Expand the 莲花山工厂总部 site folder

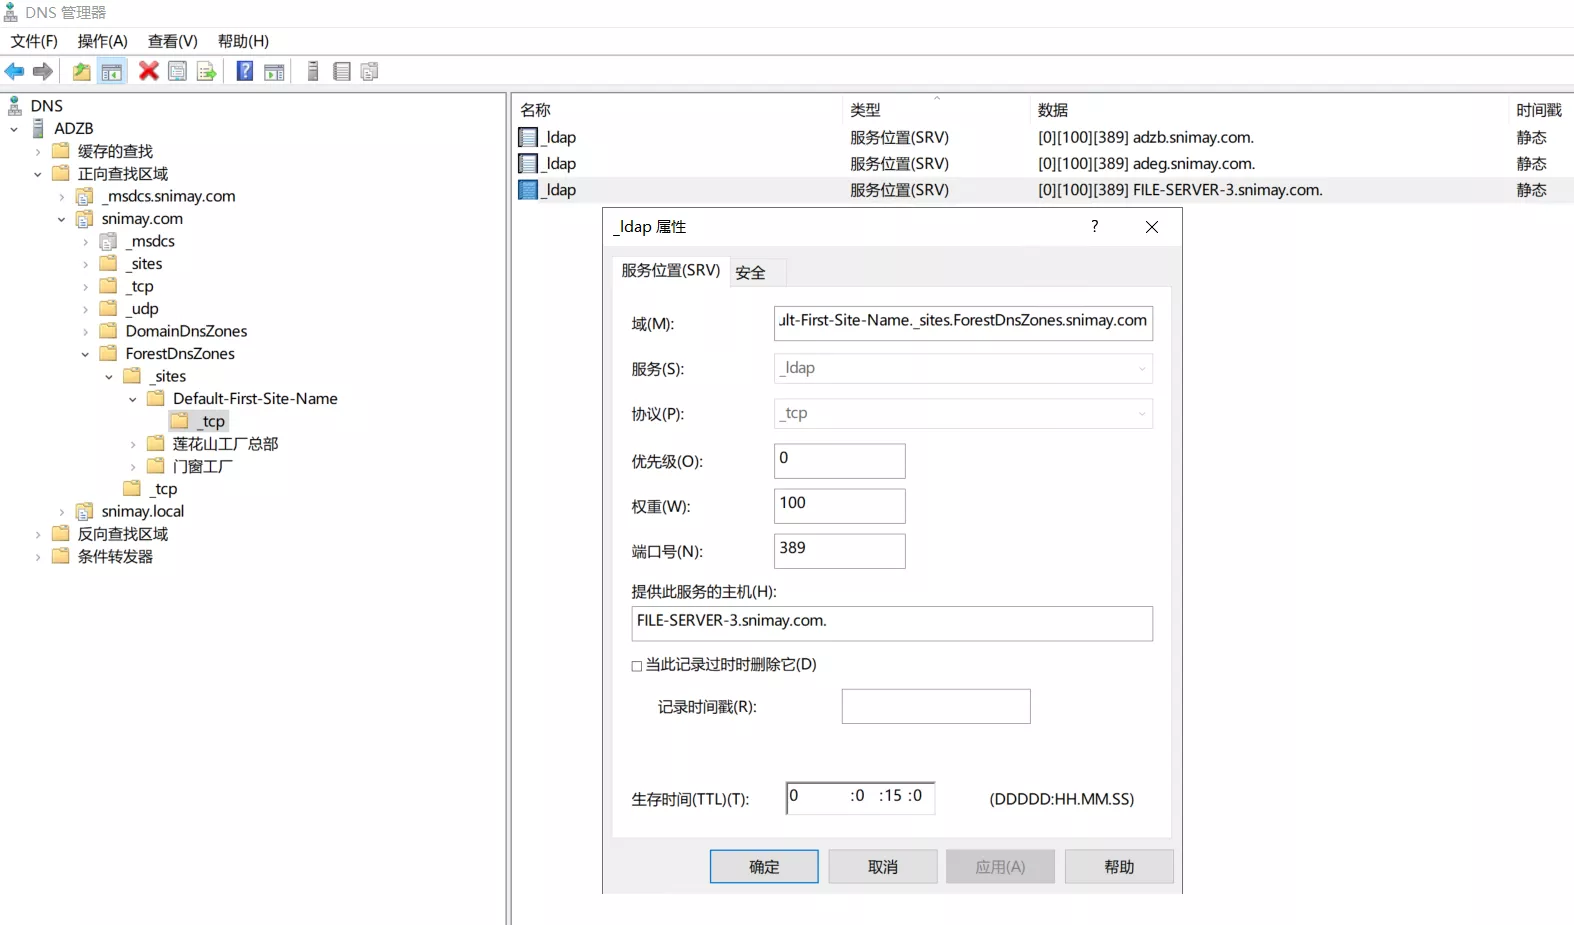click(x=133, y=444)
